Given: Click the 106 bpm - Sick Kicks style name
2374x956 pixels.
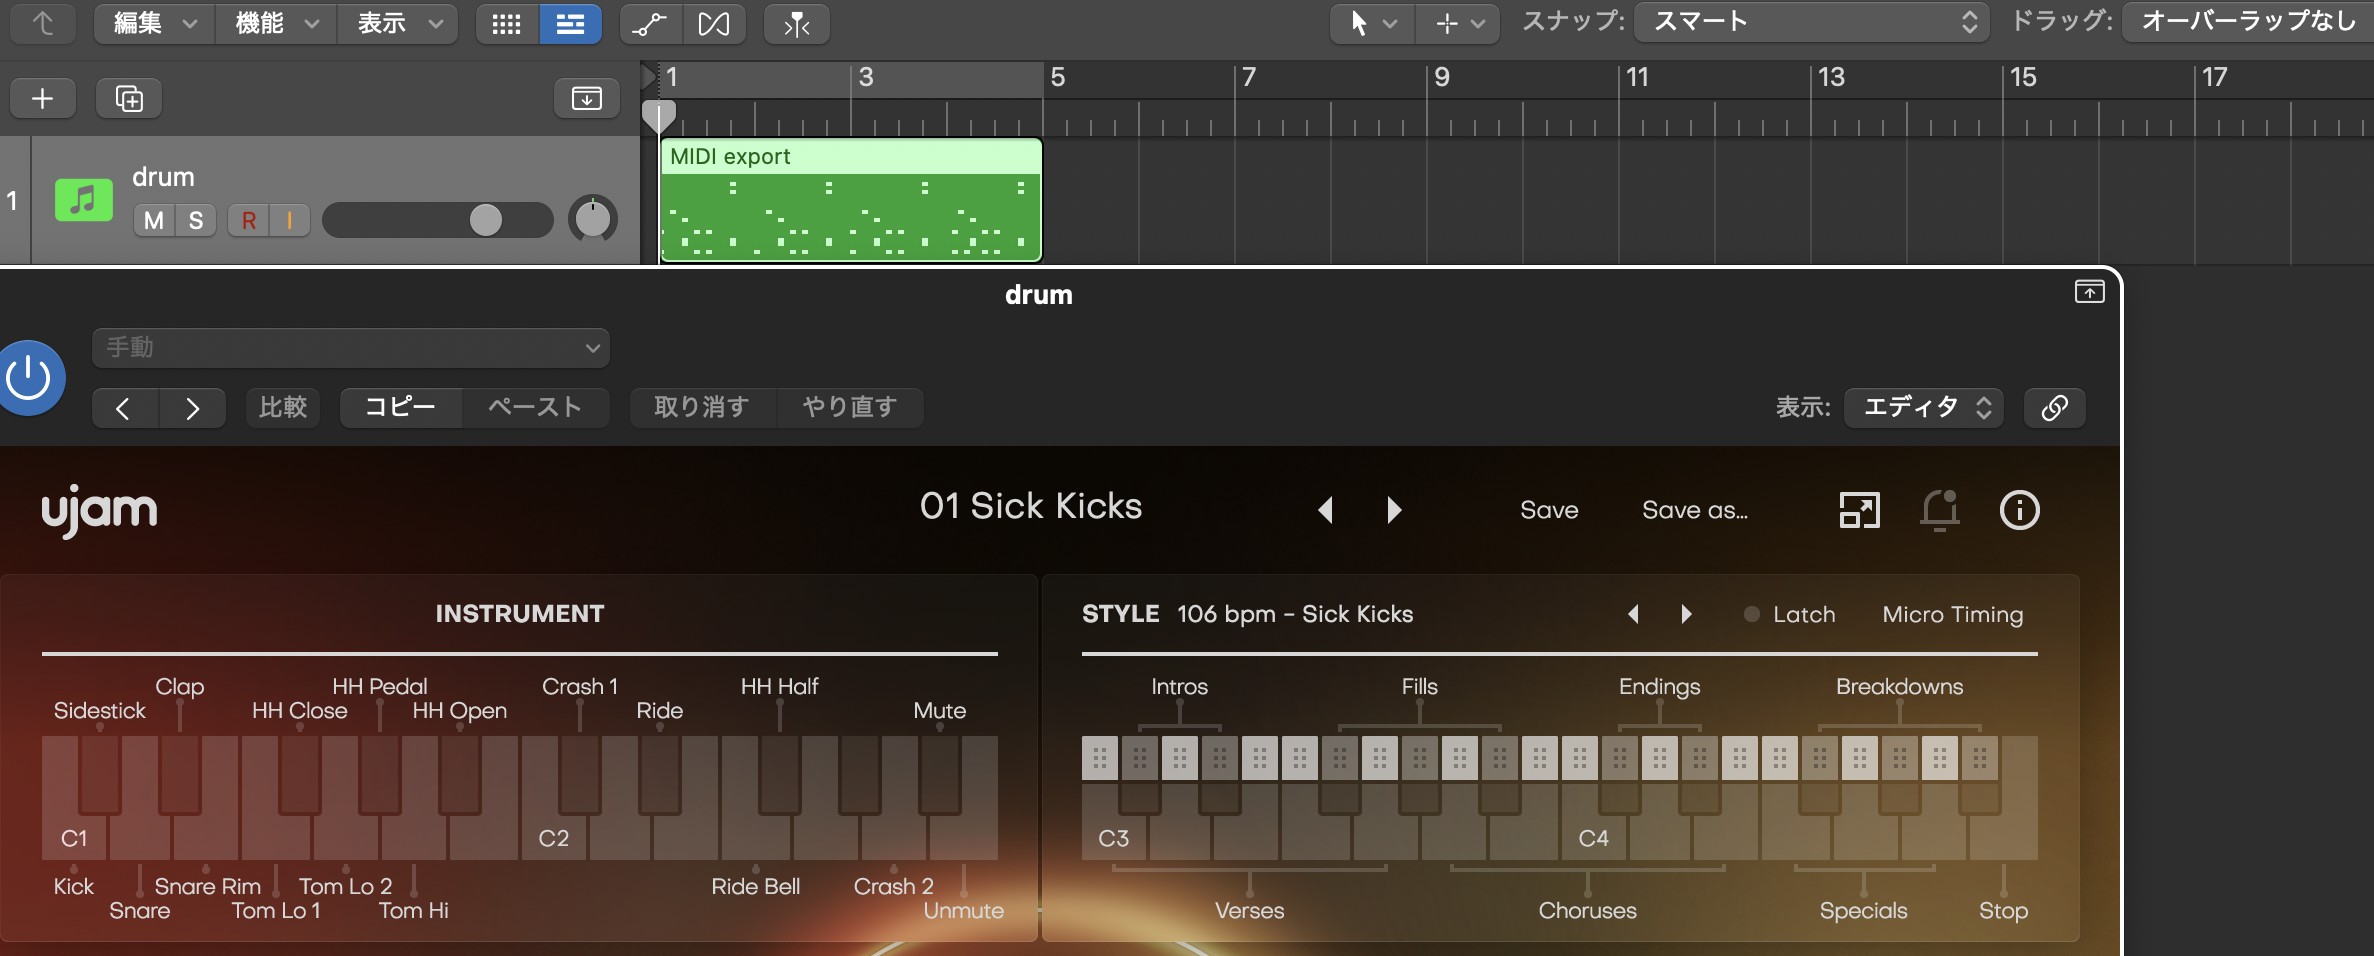Looking at the screenshot, I should tap(1295, 614).
